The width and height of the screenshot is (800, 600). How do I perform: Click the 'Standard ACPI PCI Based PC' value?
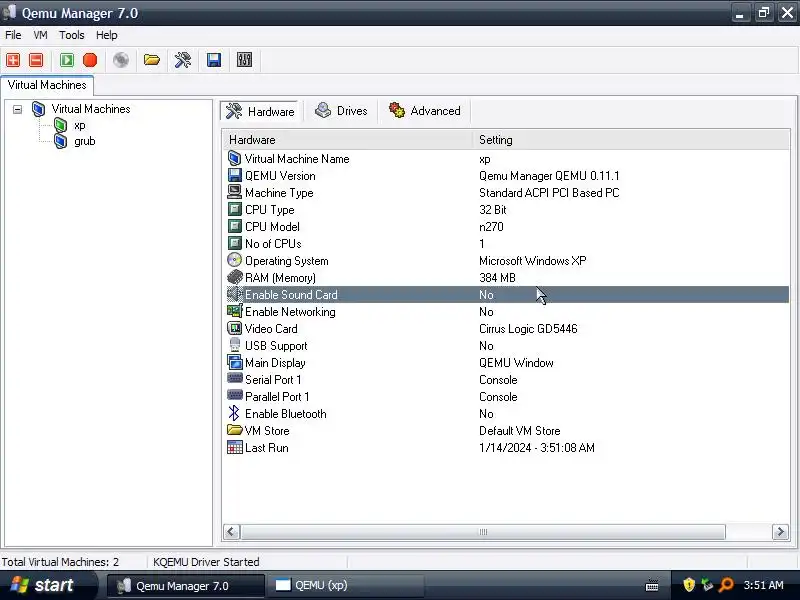pos(549,193)
